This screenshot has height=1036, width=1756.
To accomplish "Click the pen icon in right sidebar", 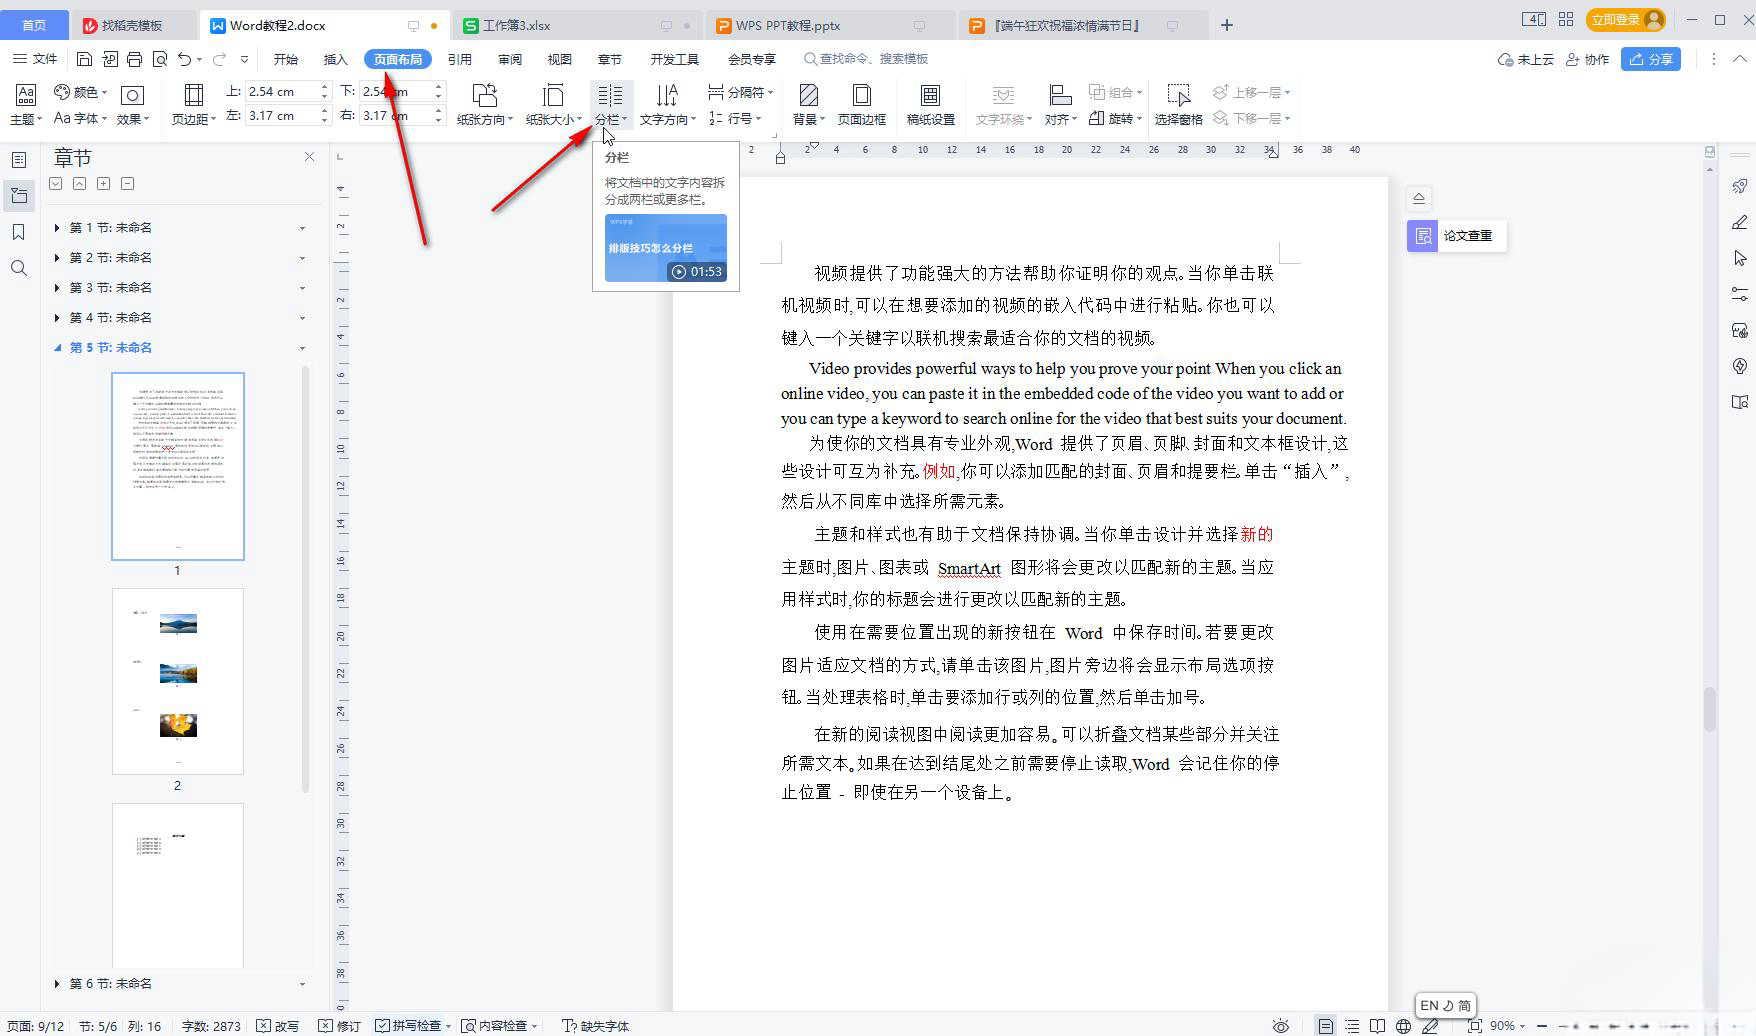I will click(1740, 222).
